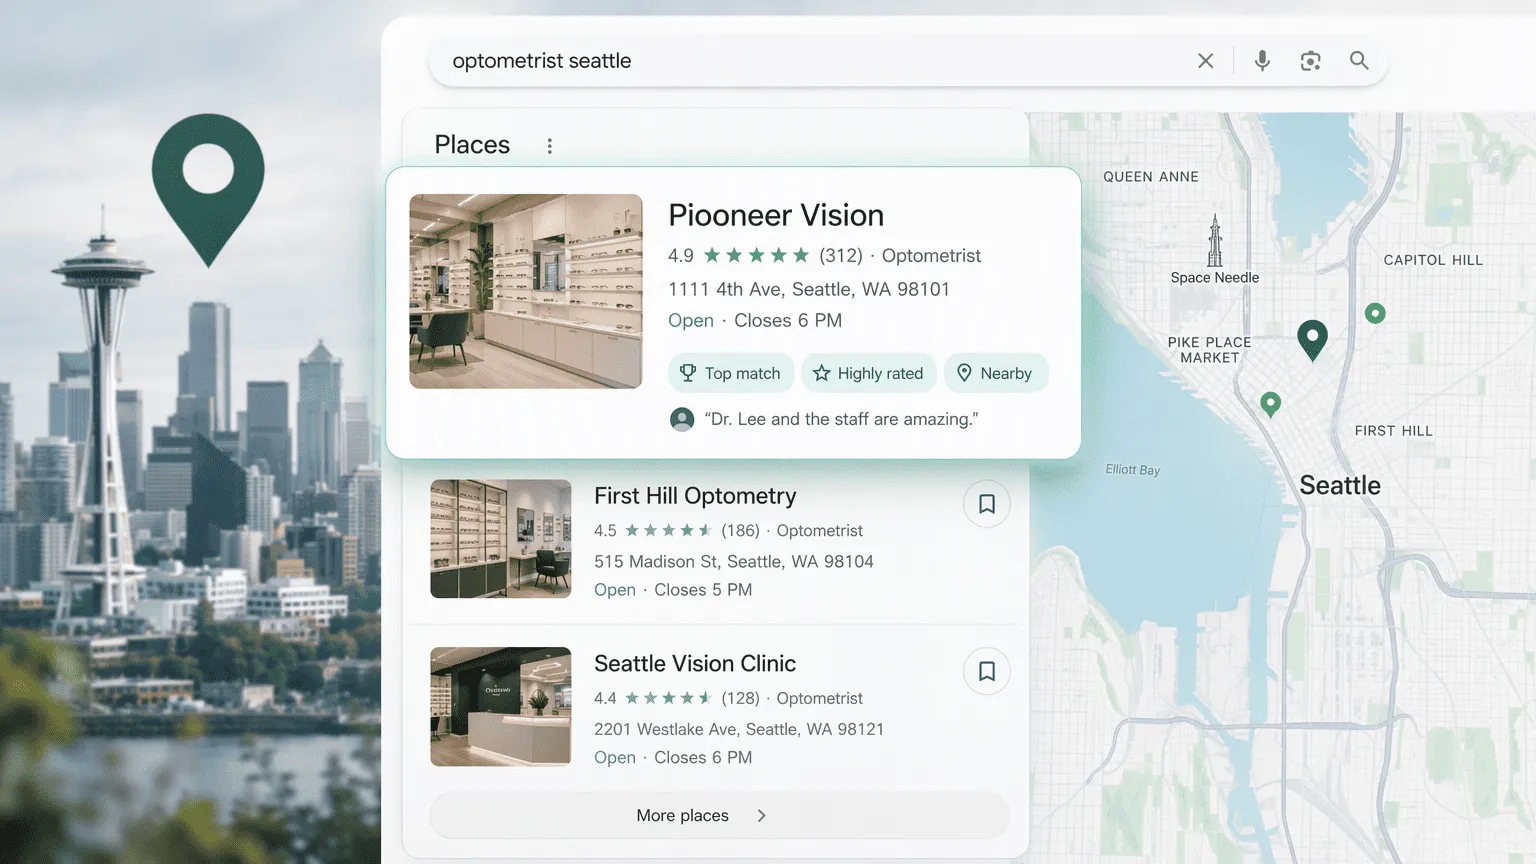Click Closes 5 PM on First Hill Optometry
This screenshot has width=1536, height=864.
[703, 590]
